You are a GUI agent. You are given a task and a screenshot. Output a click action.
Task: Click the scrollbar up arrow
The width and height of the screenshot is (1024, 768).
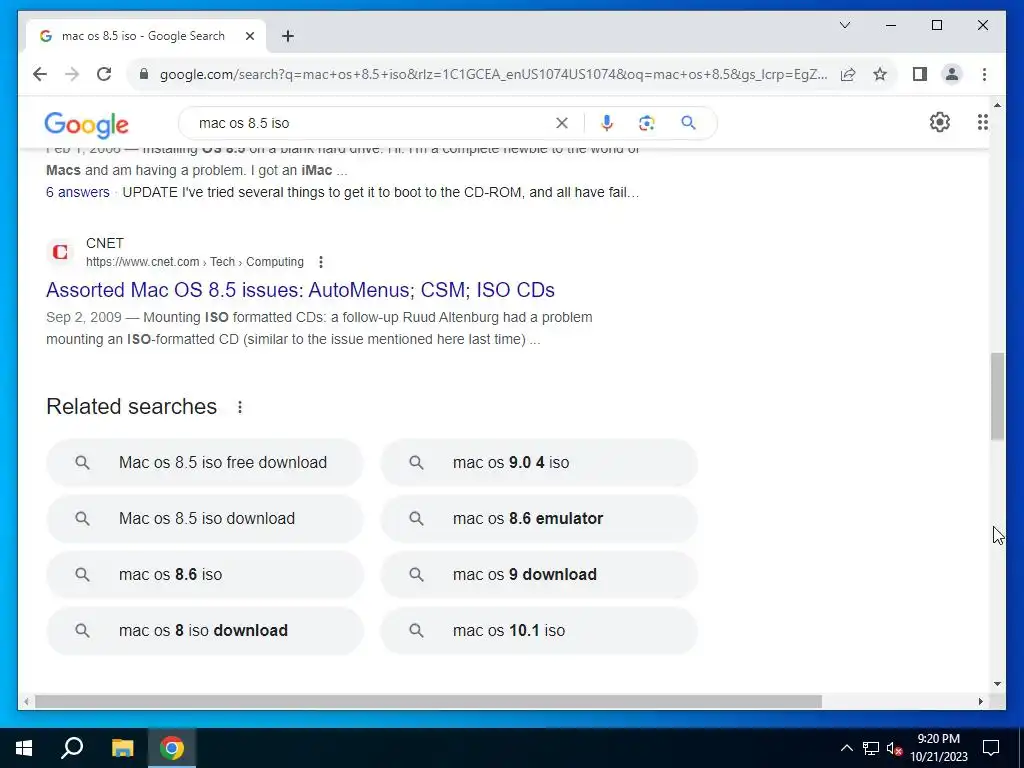point(997,104)
